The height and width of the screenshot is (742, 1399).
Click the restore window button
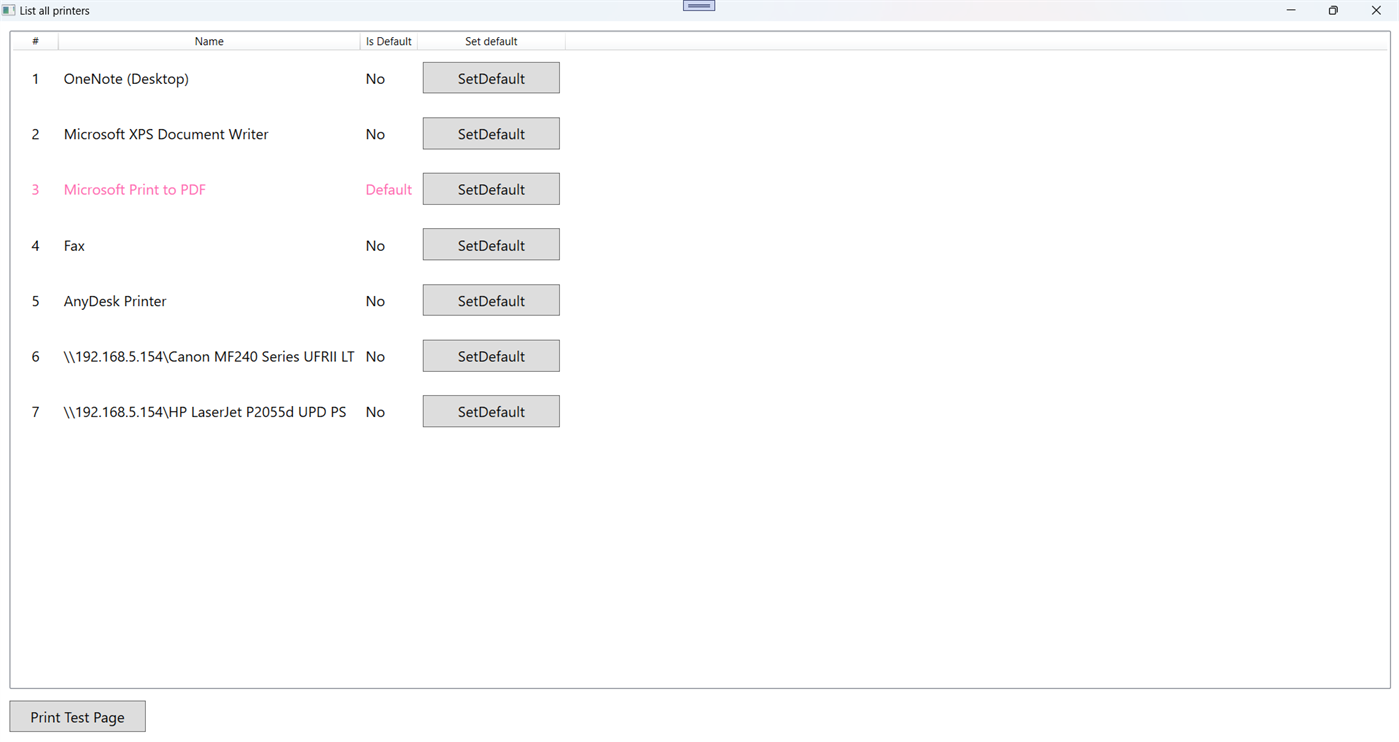pyautogui.click(x=1333, y=10)
